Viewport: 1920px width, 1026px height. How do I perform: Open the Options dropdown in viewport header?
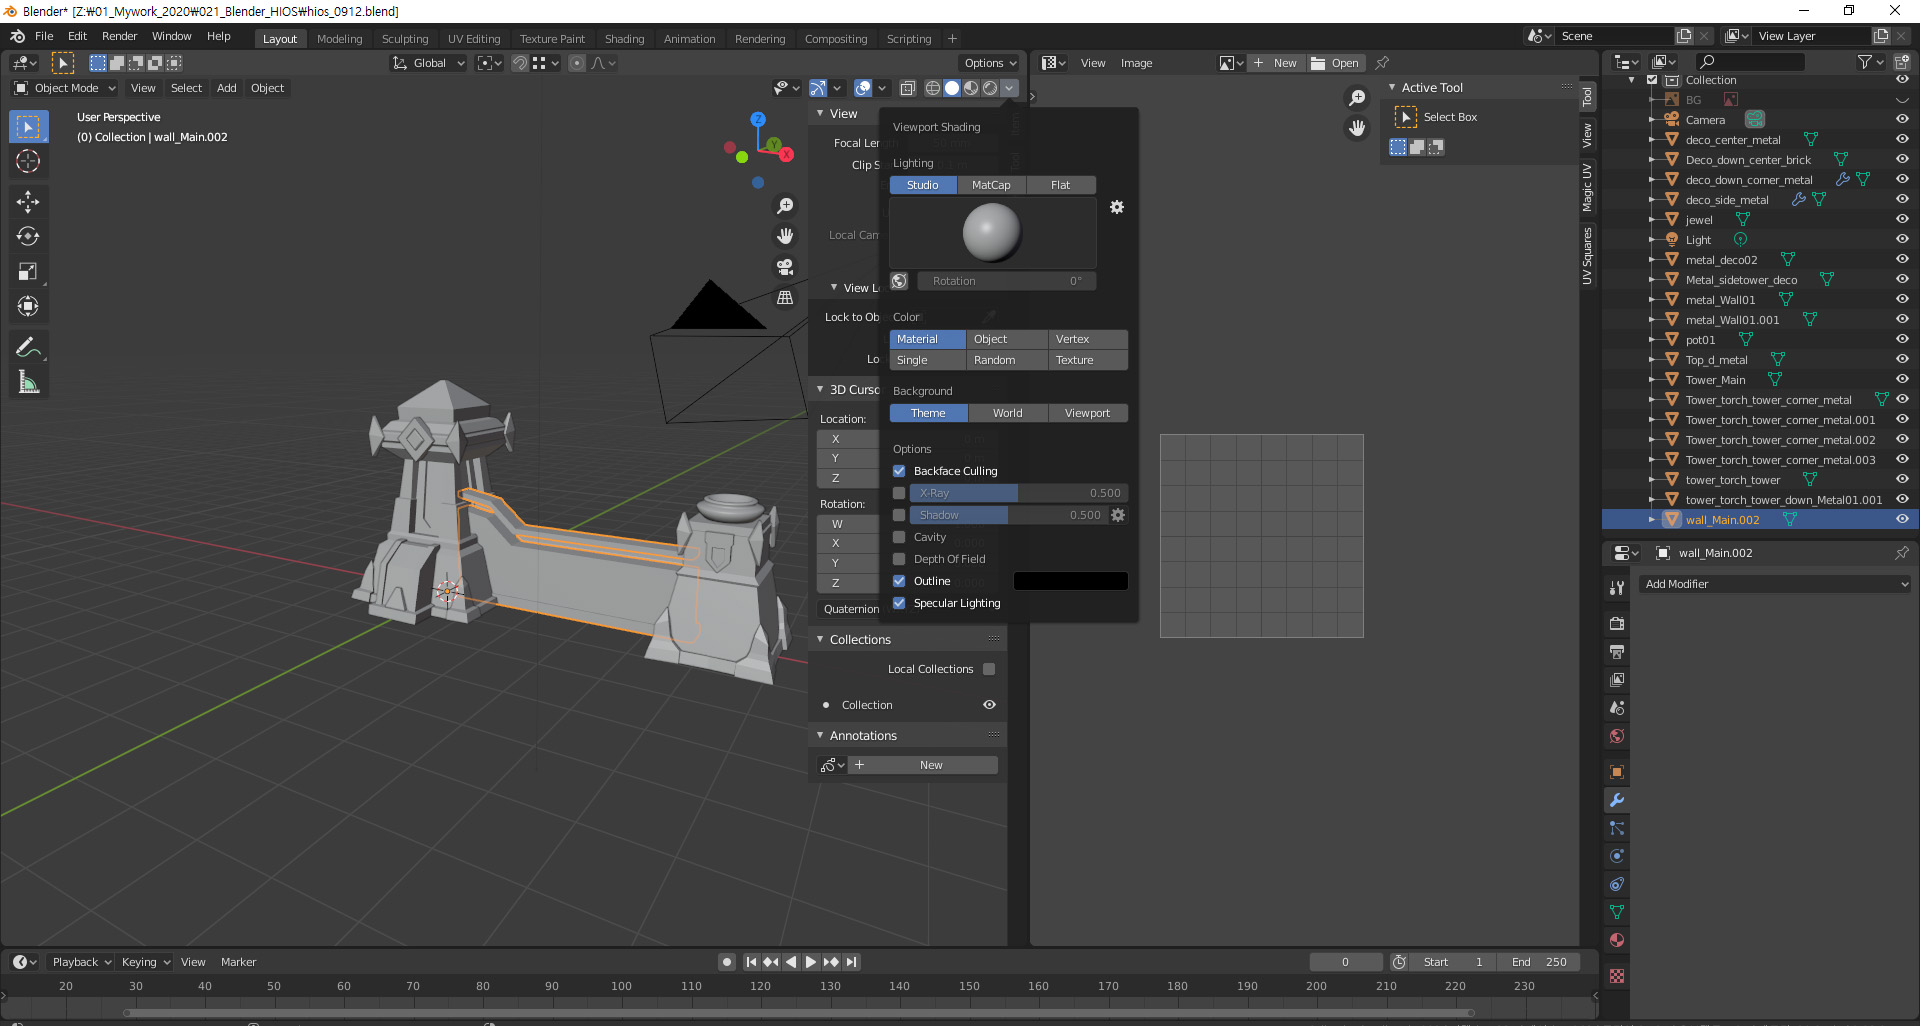coord(990,63)
